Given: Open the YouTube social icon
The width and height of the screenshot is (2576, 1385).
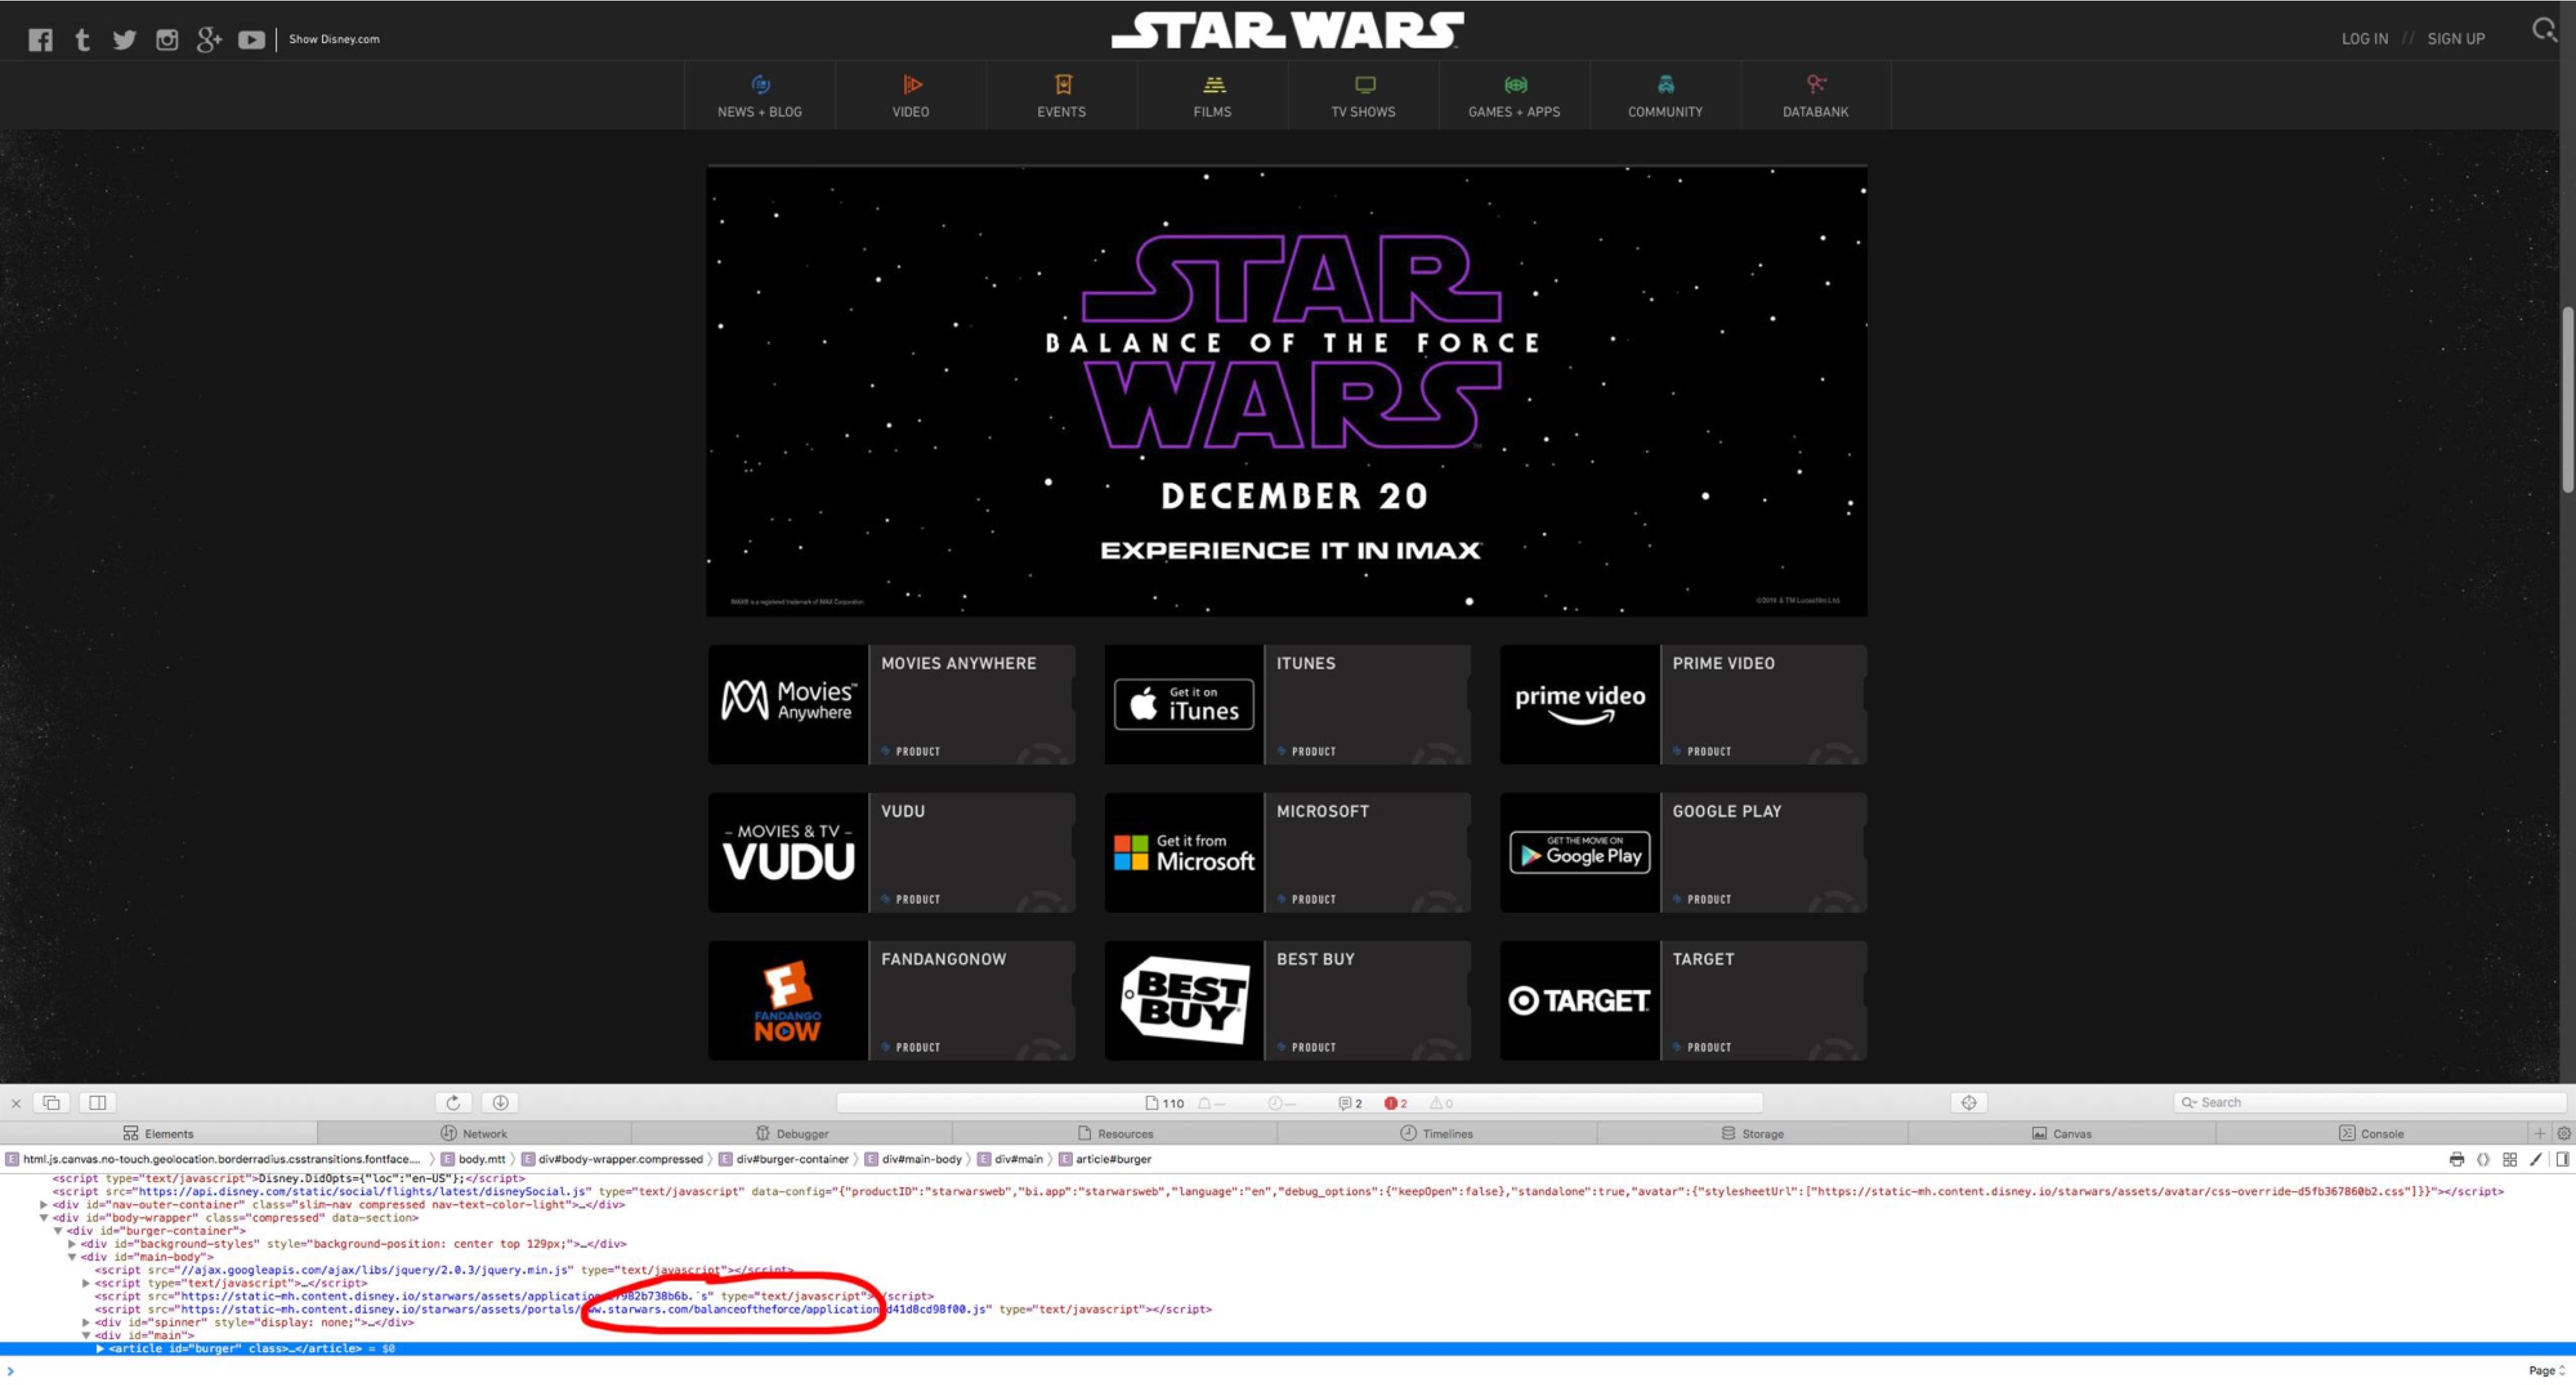Looking at the screenshot, I should (251, 39).
